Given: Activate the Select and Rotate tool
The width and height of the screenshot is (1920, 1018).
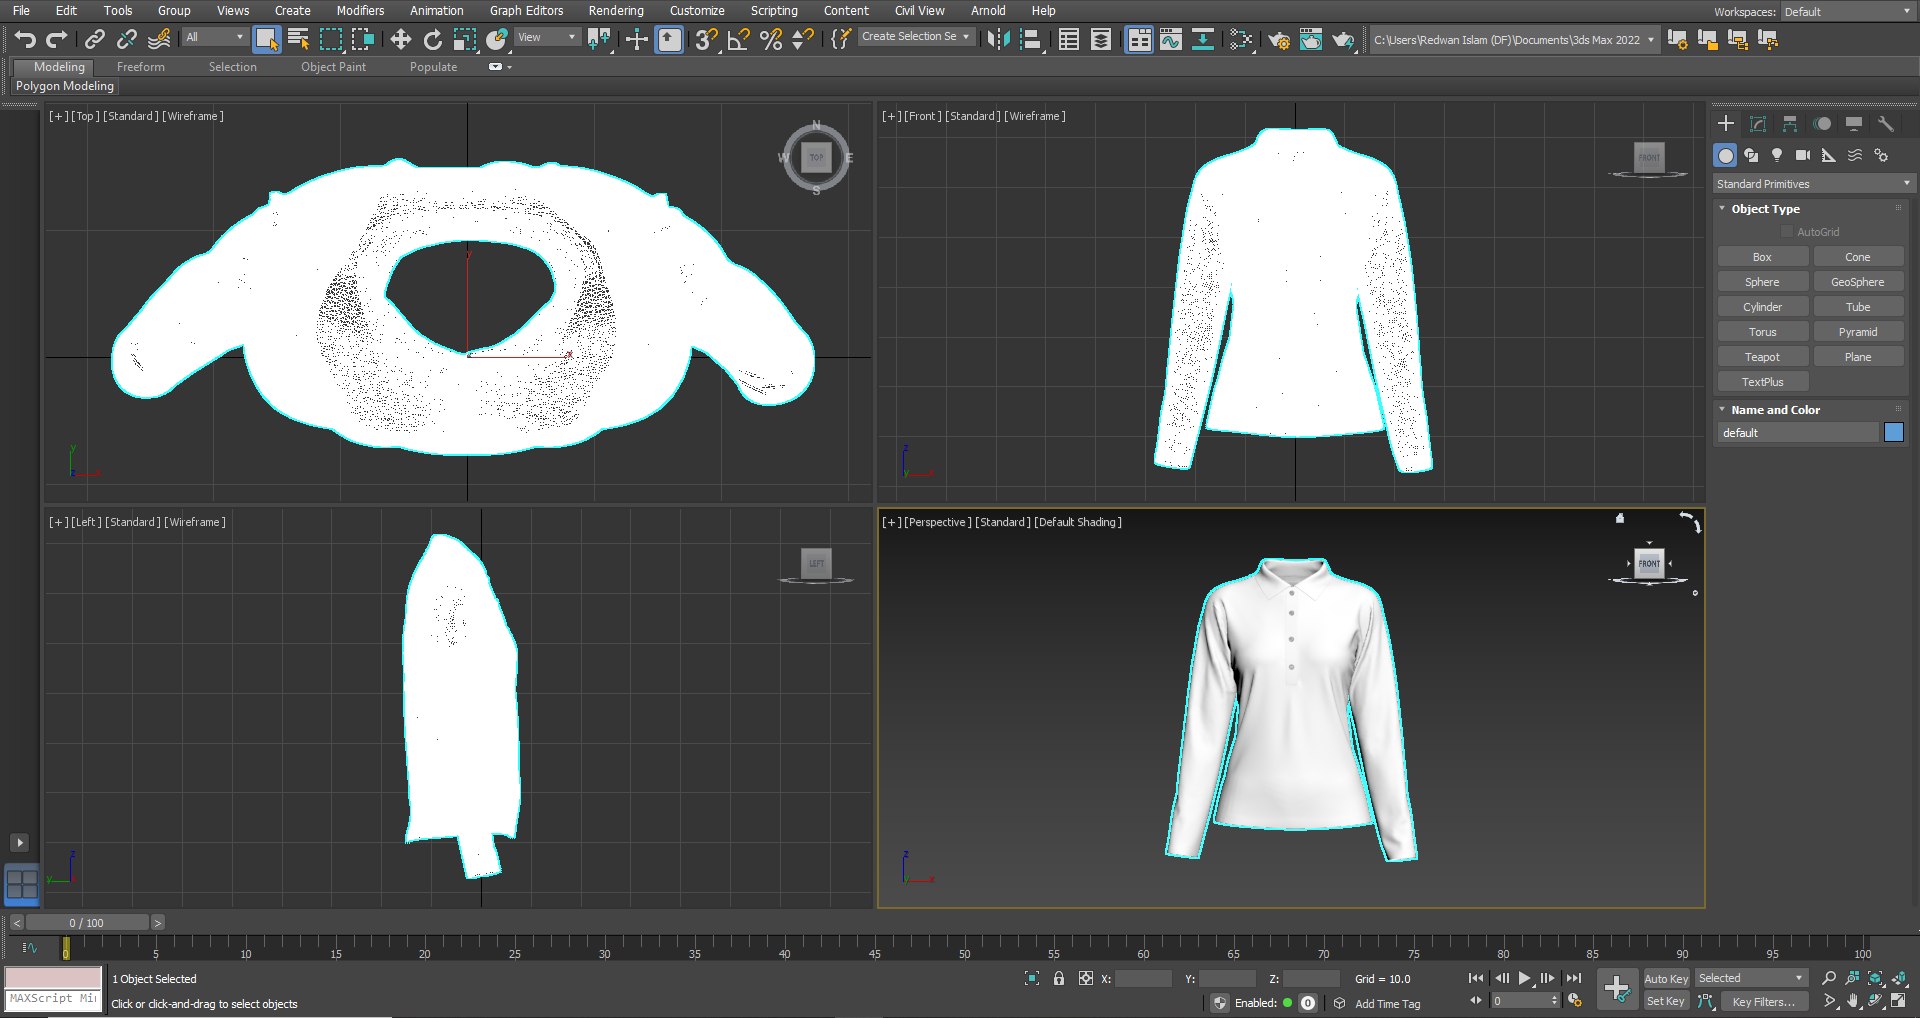Looking at the screenshot, I should tap(432, 39).
